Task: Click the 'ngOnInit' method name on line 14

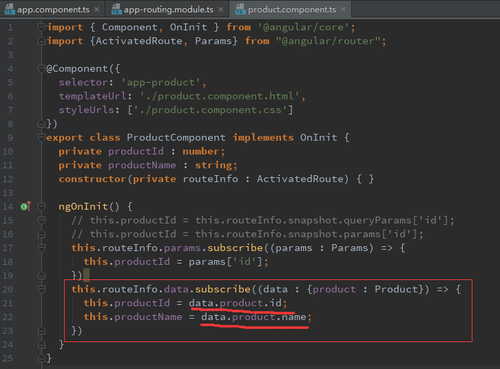Action: 83,207
